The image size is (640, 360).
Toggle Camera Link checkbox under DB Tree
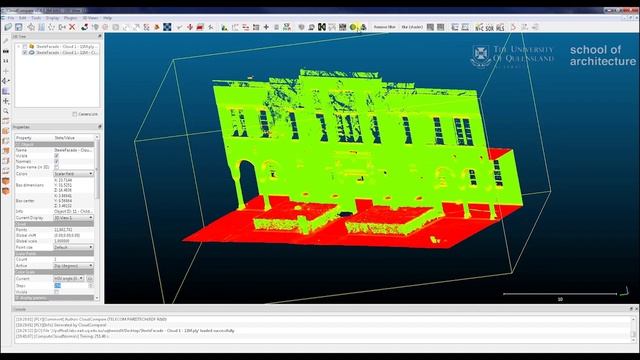75,114
